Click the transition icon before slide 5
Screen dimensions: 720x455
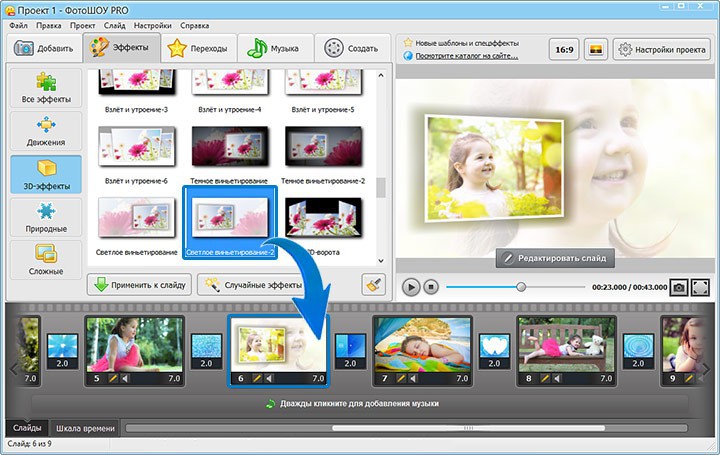tap(62, 351)
